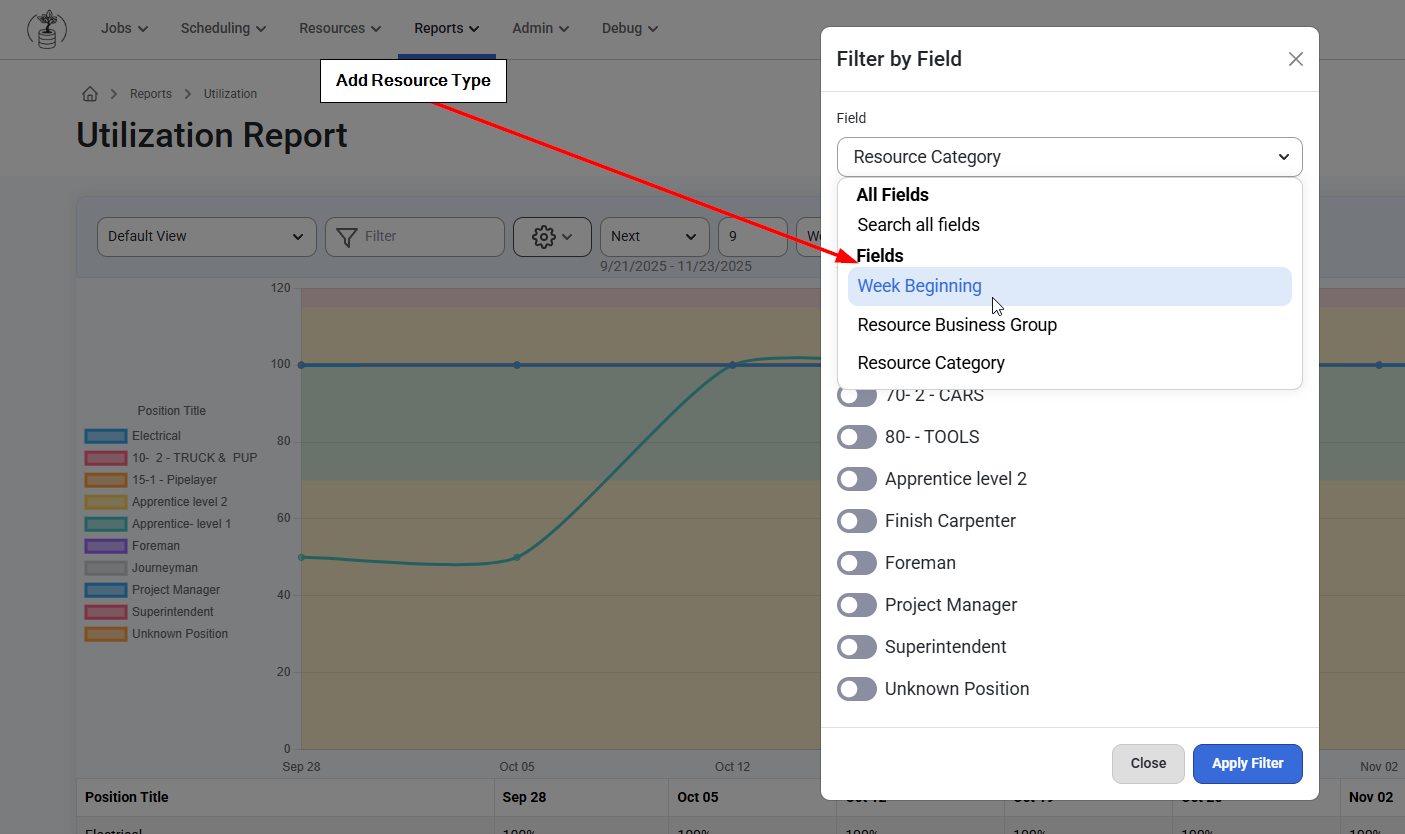This screenshot has height=834, width=1405.
Task: Click the Foreman legend swatch
Action: [106, 546]
